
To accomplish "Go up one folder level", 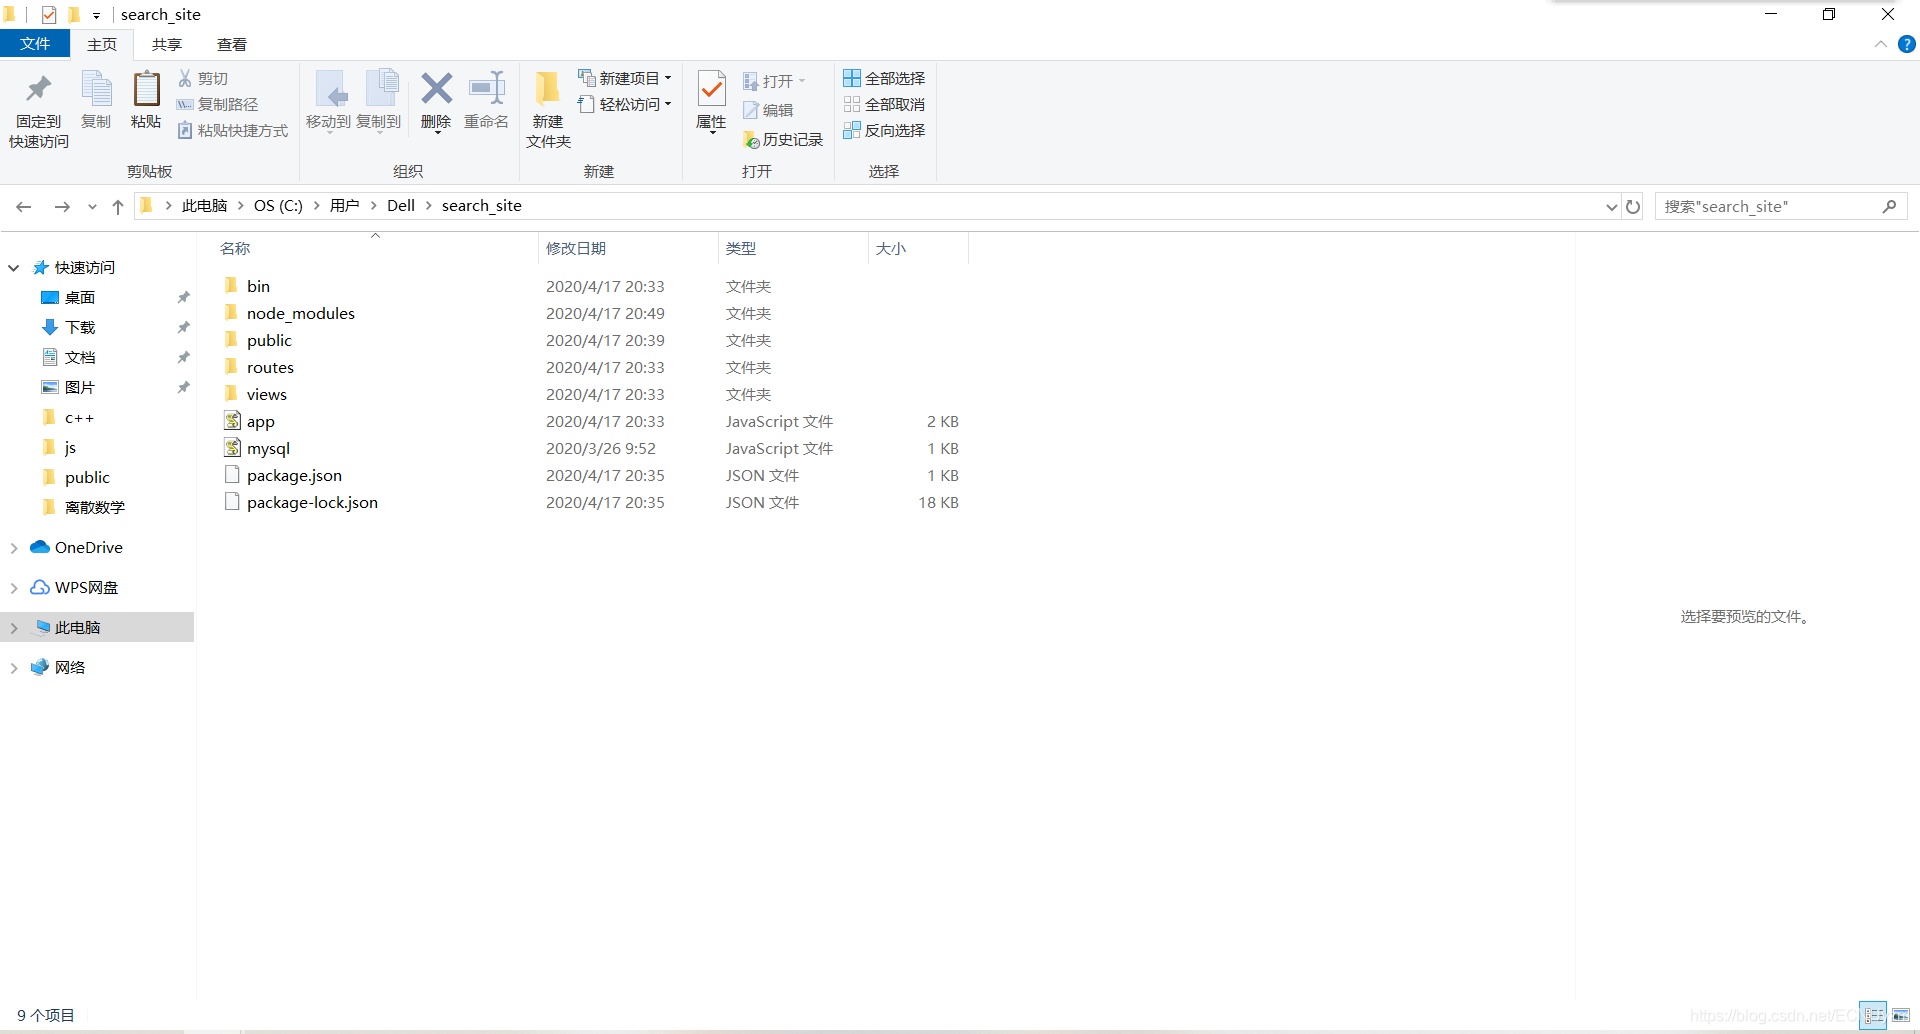I will coord(118,206).
